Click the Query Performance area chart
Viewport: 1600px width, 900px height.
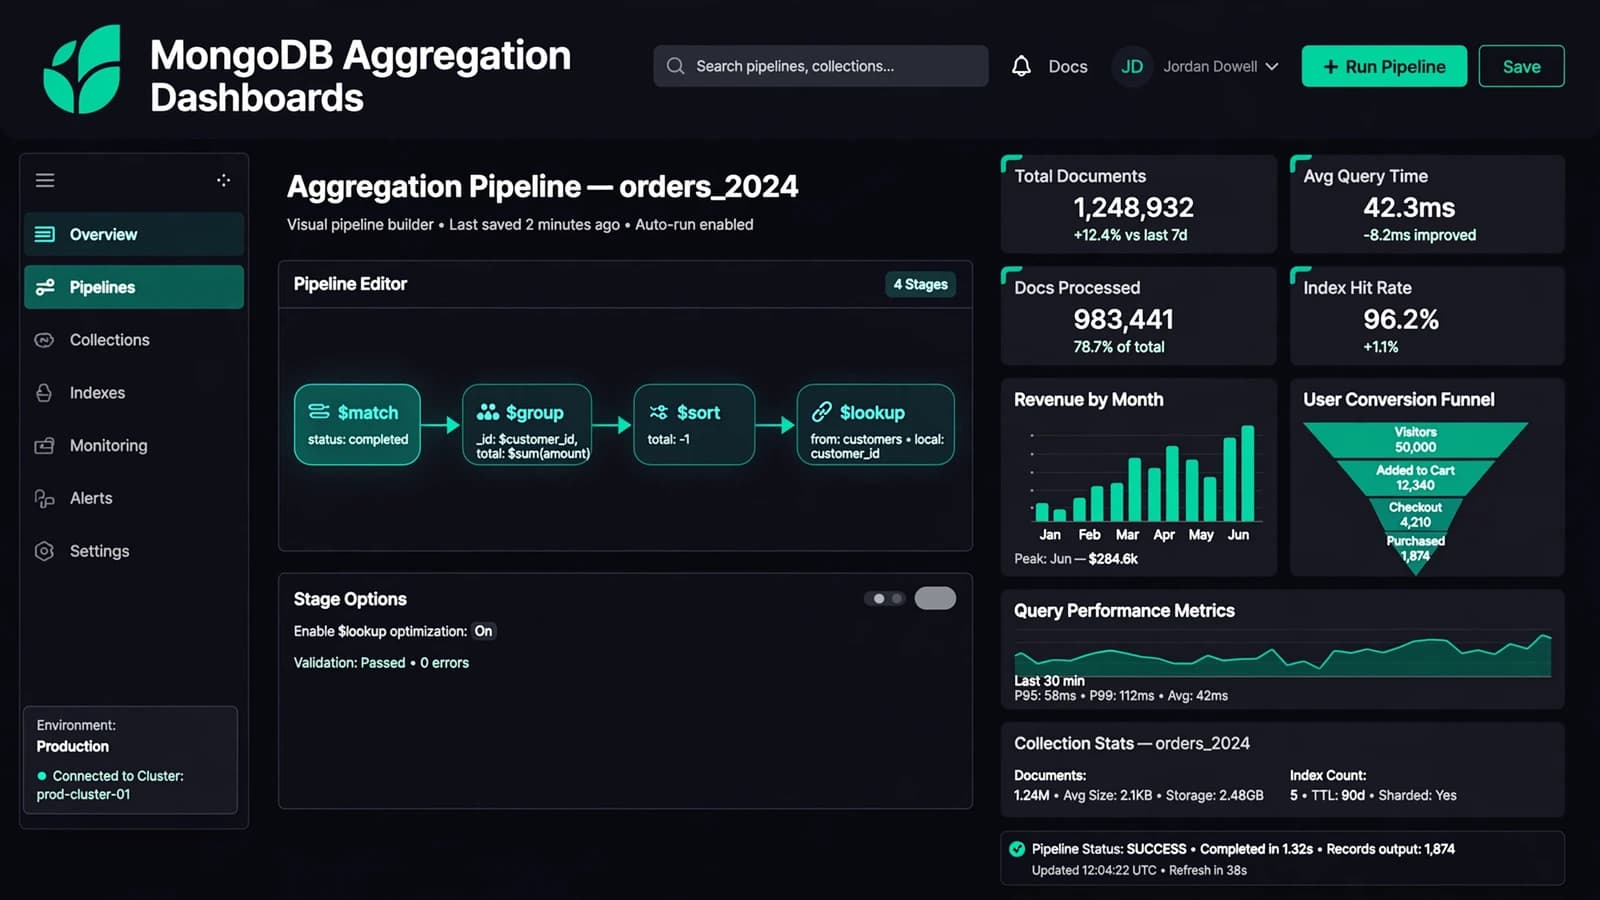tap(1283, 655)
